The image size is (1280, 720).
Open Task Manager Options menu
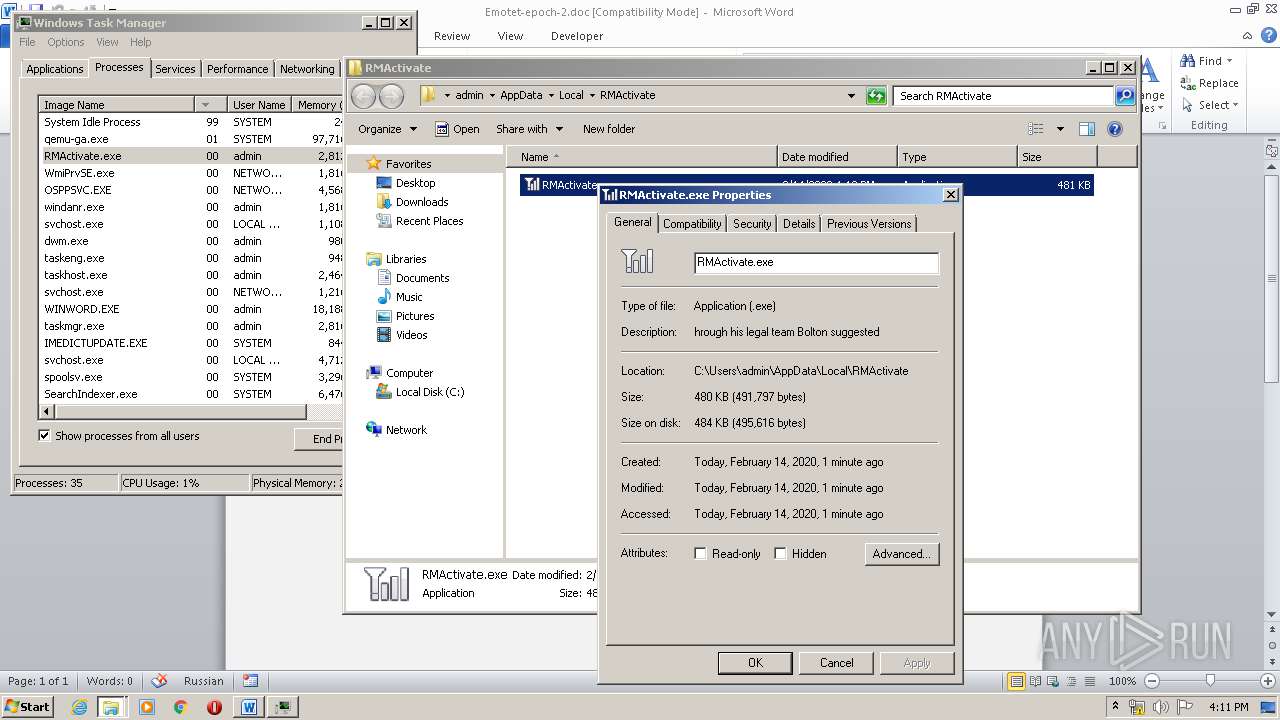pyautogui.click(x=66, y=42)
